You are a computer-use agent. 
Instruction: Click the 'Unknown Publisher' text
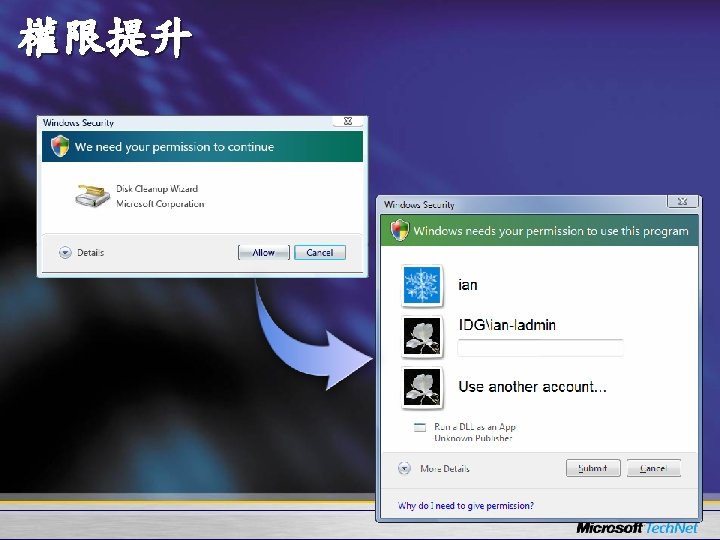click(473, 438)
